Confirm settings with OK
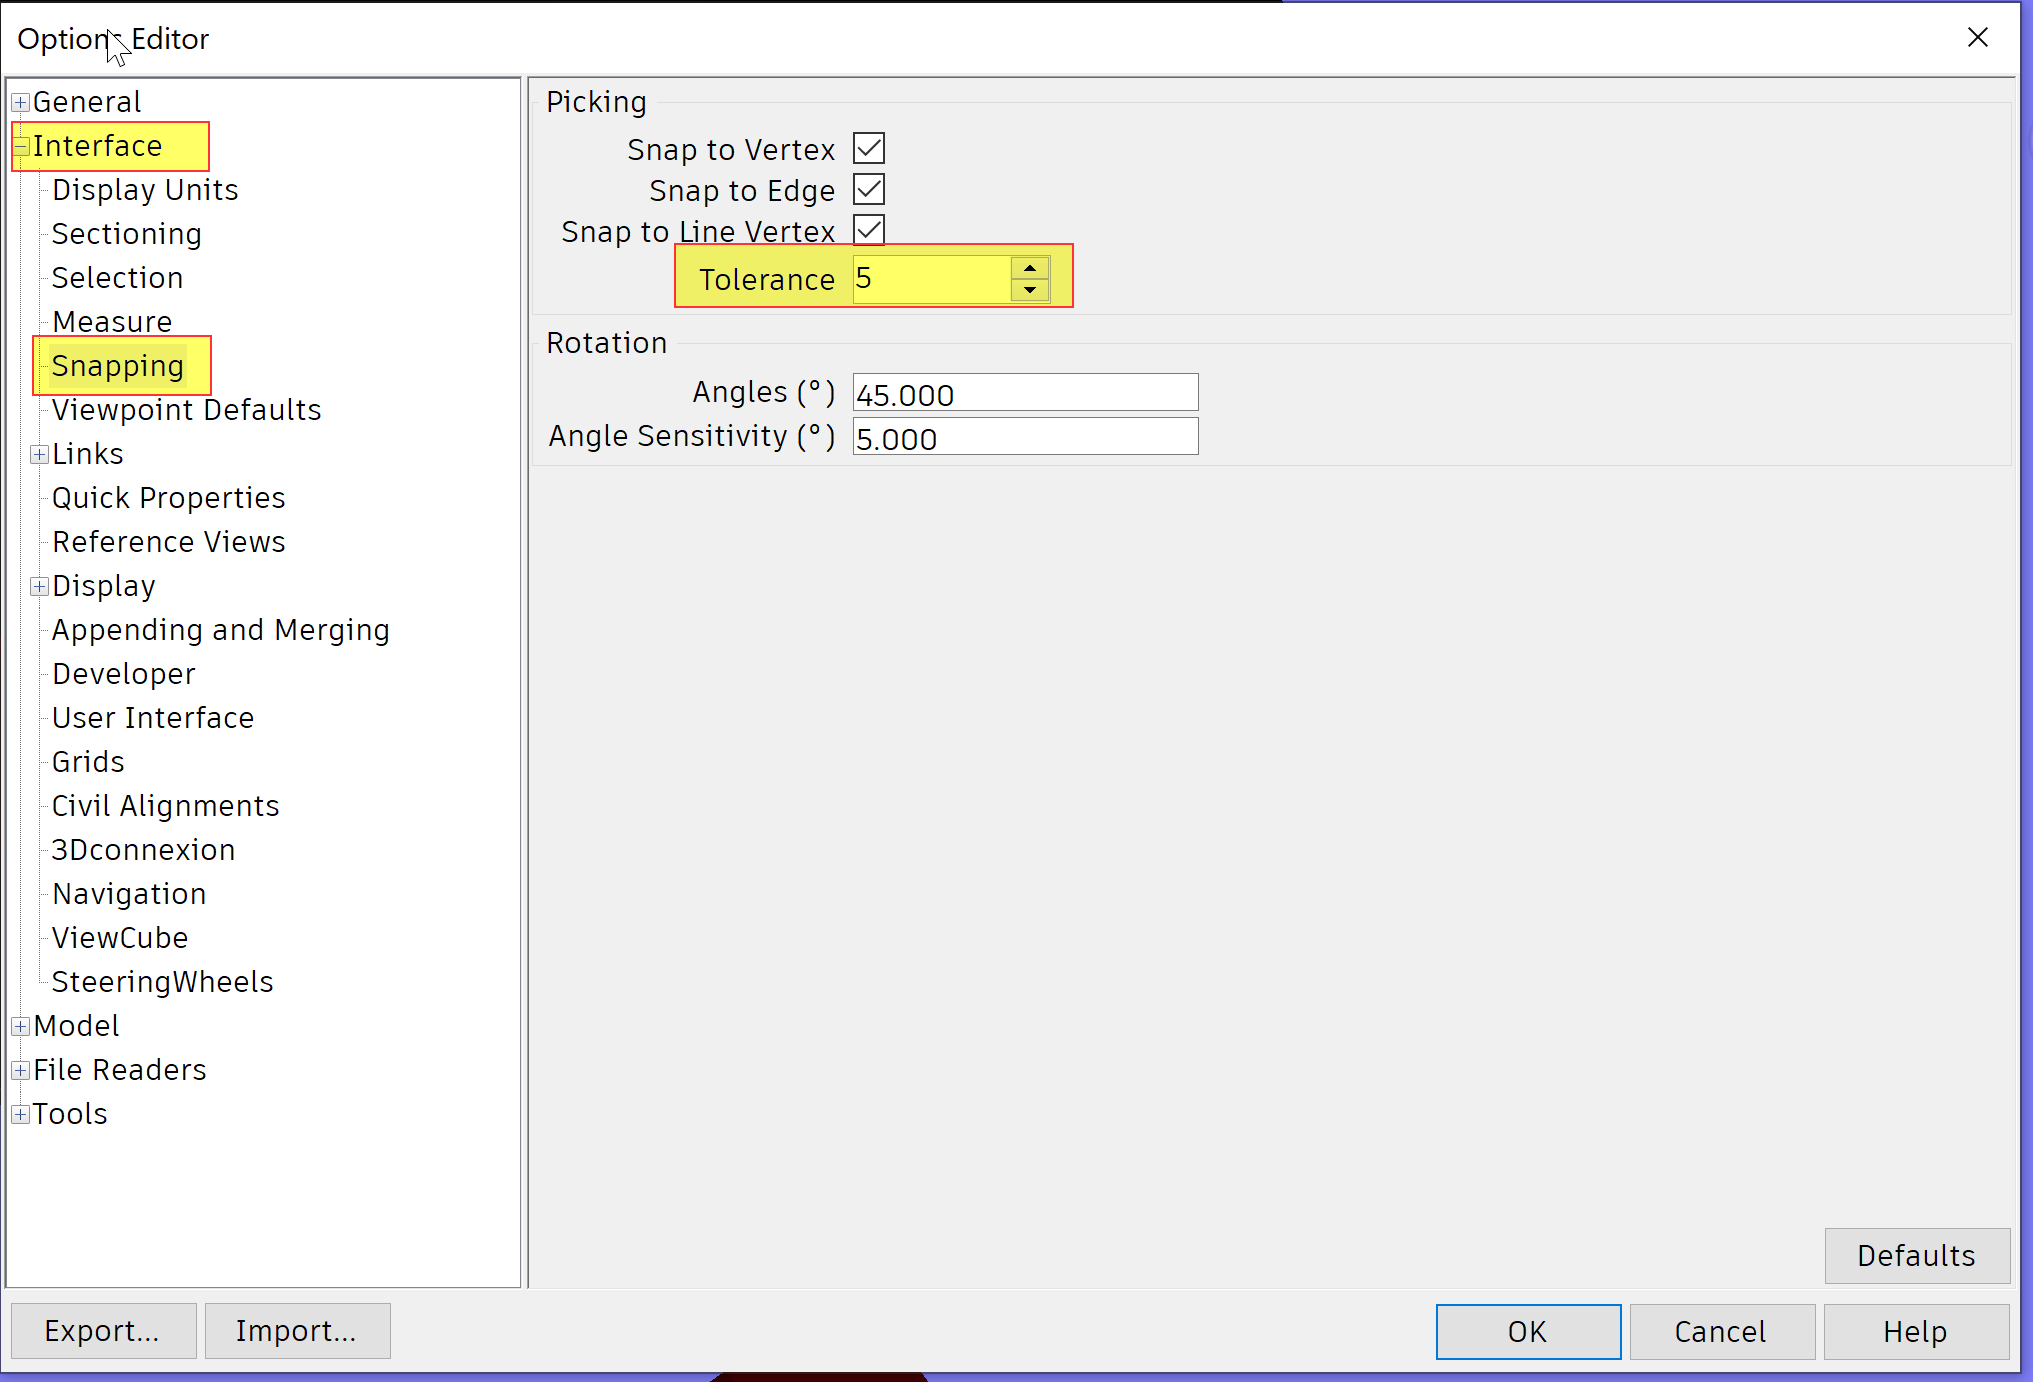The height and width of the screenshot is (1382, 2033). point(1527,1331)
